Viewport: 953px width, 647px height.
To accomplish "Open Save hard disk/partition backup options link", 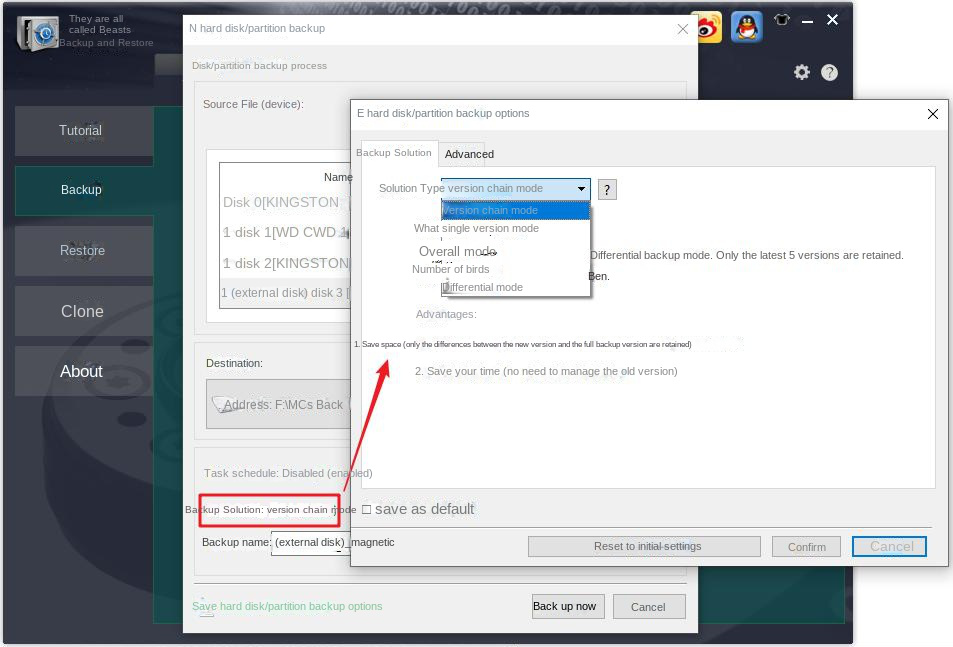I will [287, 606].
